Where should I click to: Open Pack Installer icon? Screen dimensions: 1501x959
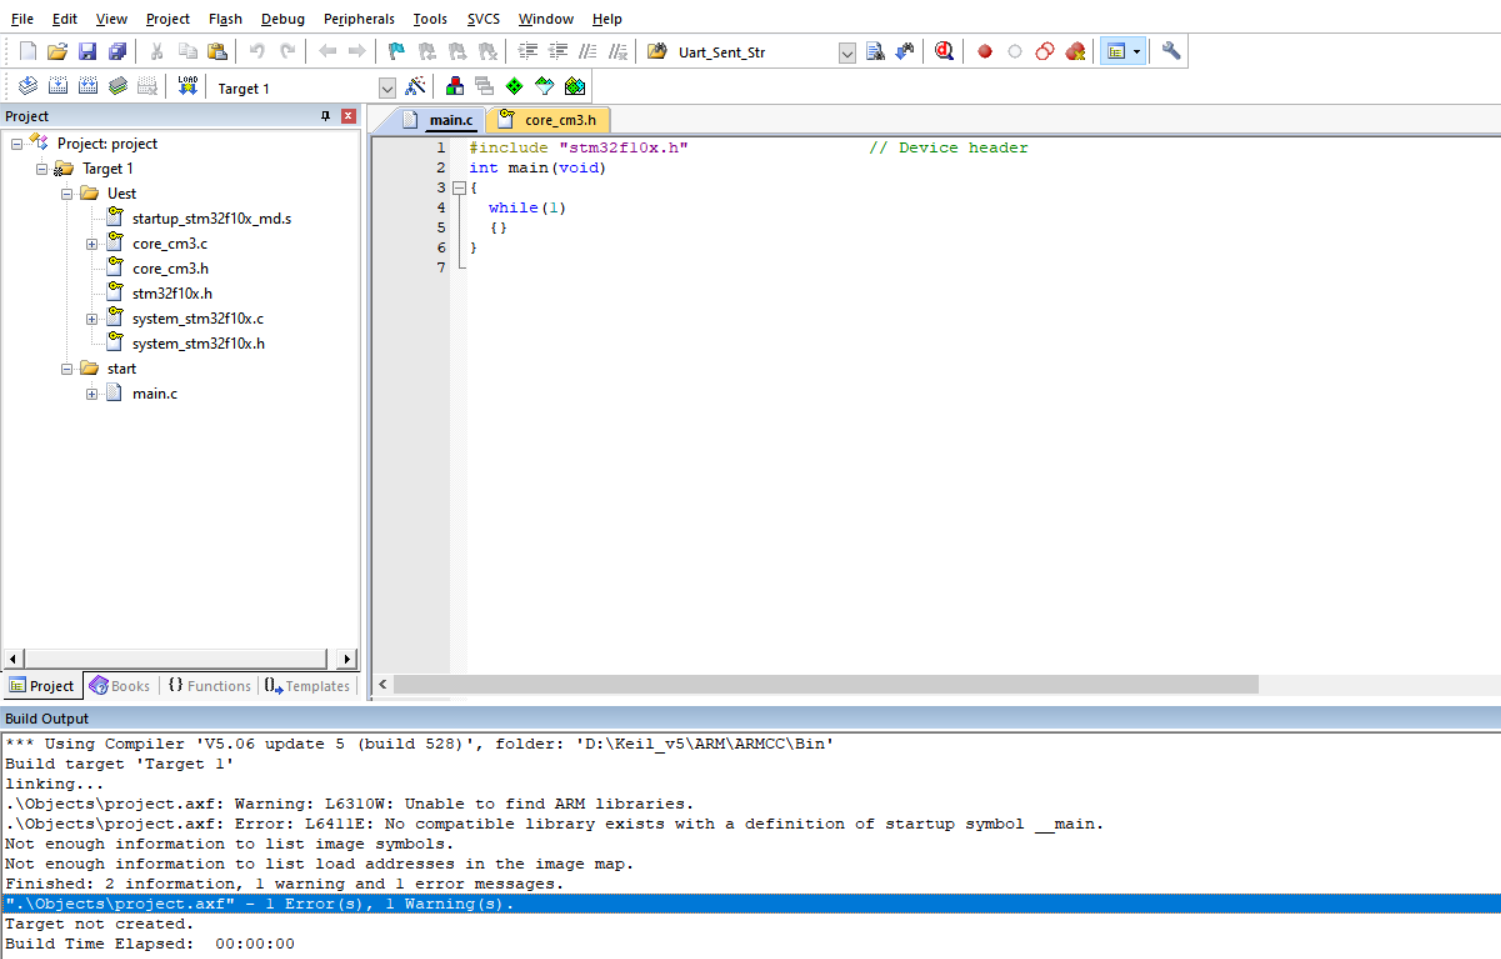pyautogui.click(x=575, y=87)
